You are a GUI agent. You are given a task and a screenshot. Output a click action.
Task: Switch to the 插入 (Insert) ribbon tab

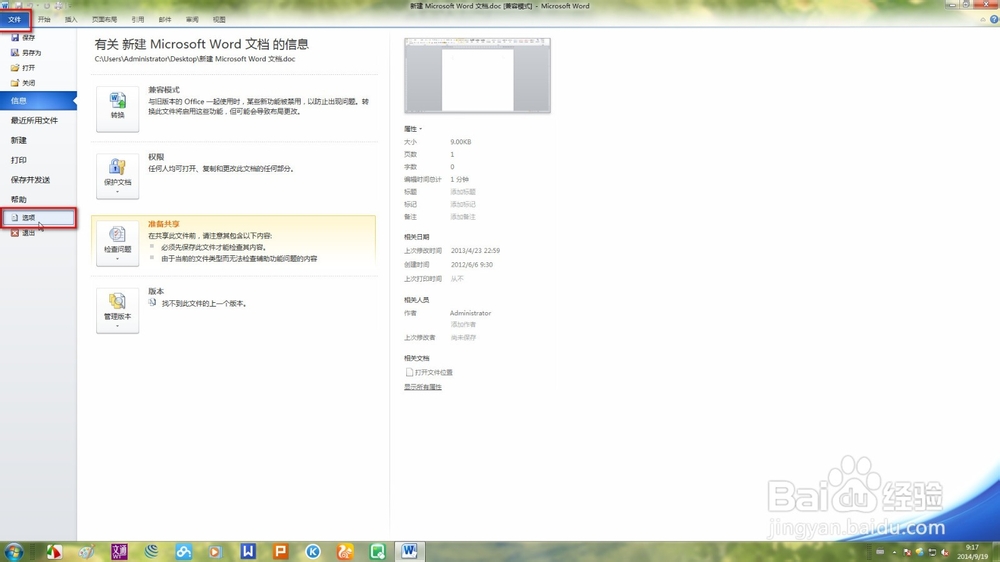[x=71, y=20]
